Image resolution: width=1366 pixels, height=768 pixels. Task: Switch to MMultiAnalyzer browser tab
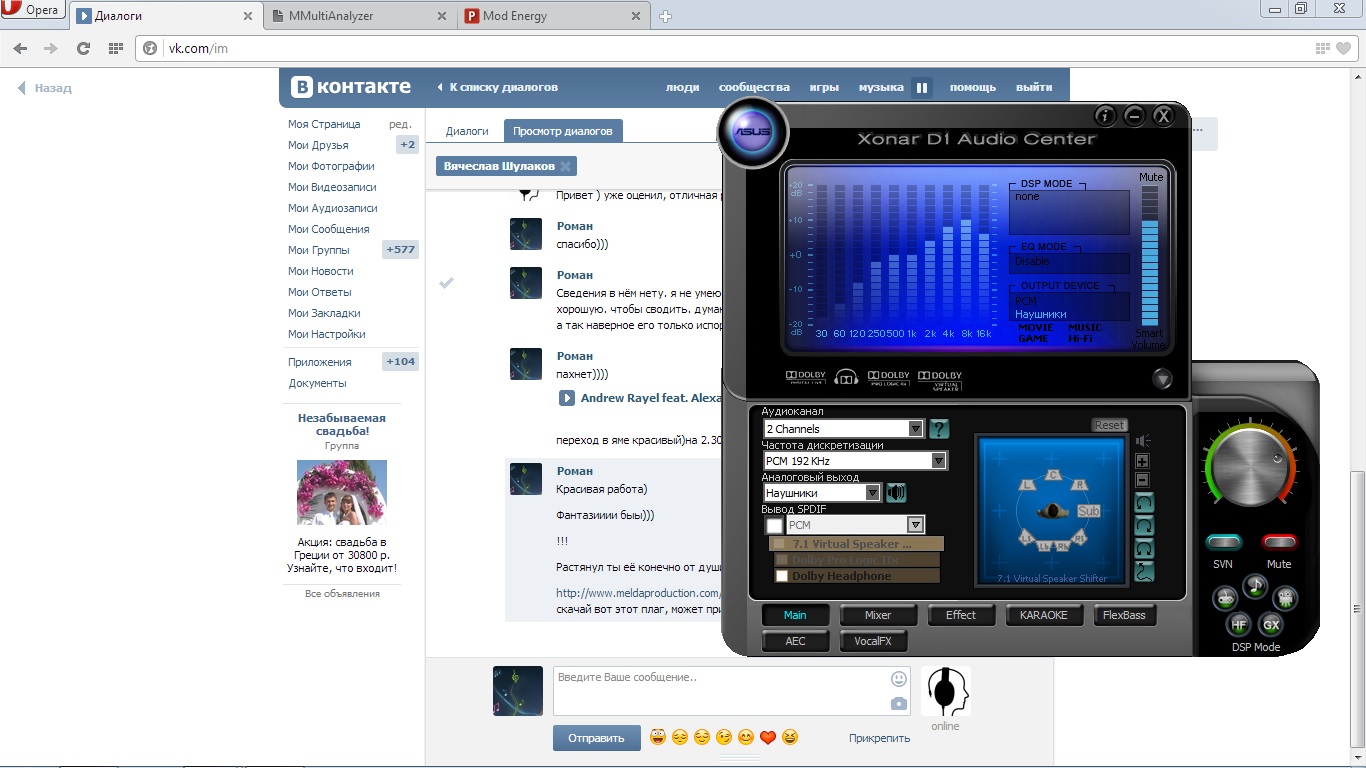pos(360,16)
